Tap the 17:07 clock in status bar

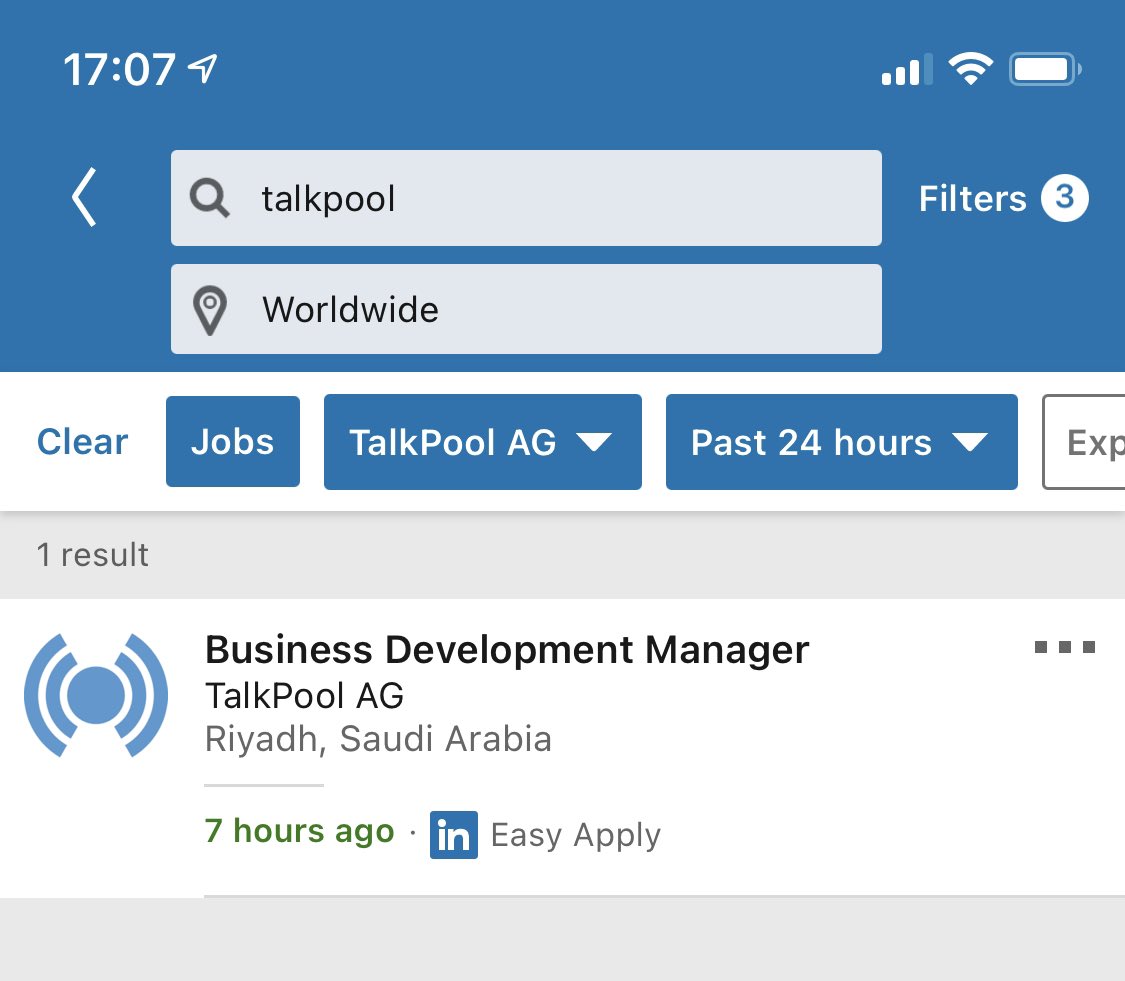(x=119, y=70)
